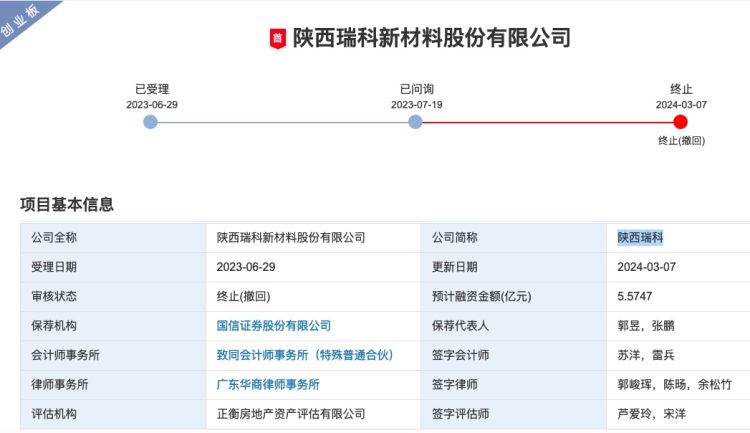Click the 会计师事务所 label cell
The height and width of the screenshot is (433, 750).
[x=113, y=355]
